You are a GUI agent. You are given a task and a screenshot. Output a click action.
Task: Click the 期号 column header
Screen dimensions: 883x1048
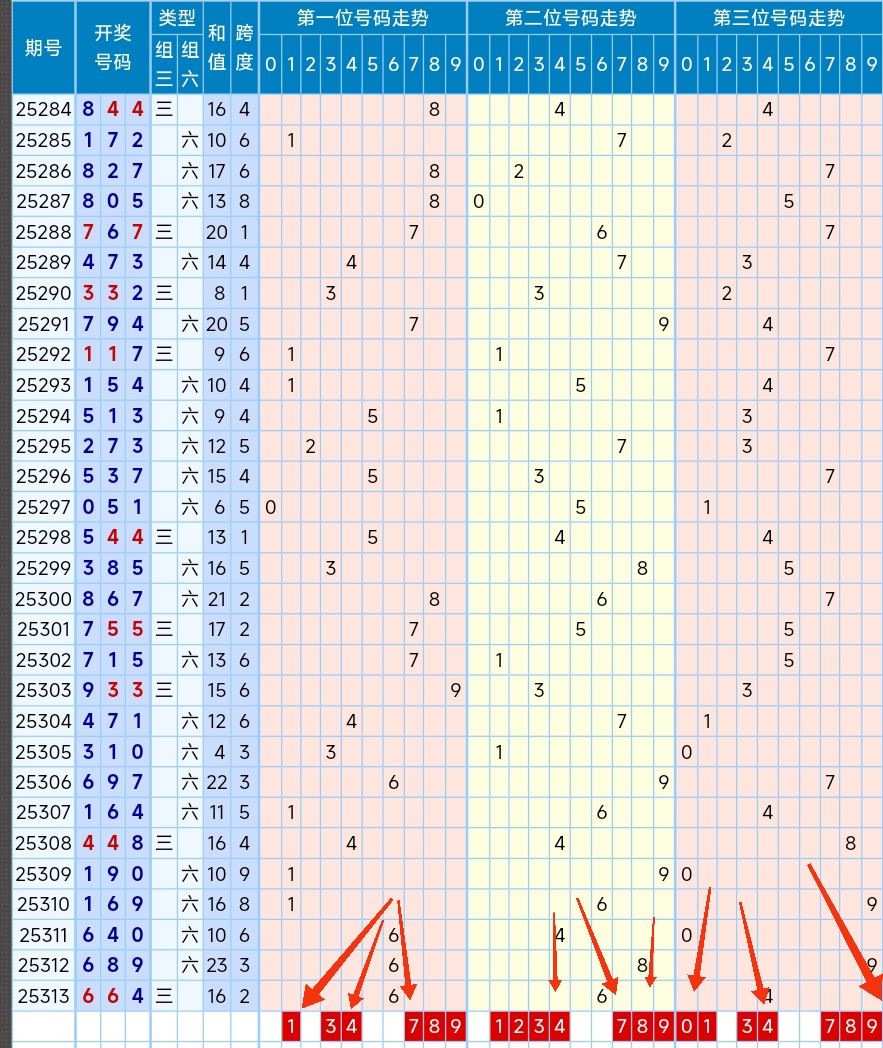(x=43, y=47)
